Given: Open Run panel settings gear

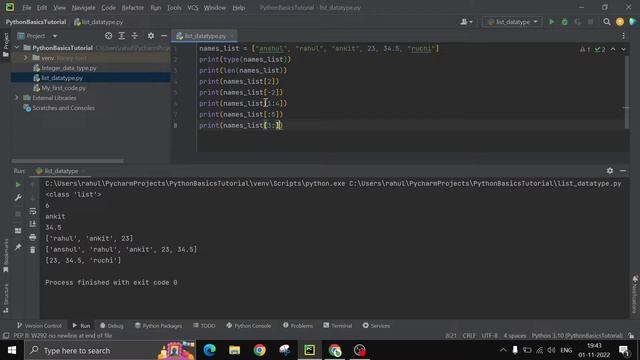Looking at the screenshot, I should pyautogui.click(x=610, y=171).
